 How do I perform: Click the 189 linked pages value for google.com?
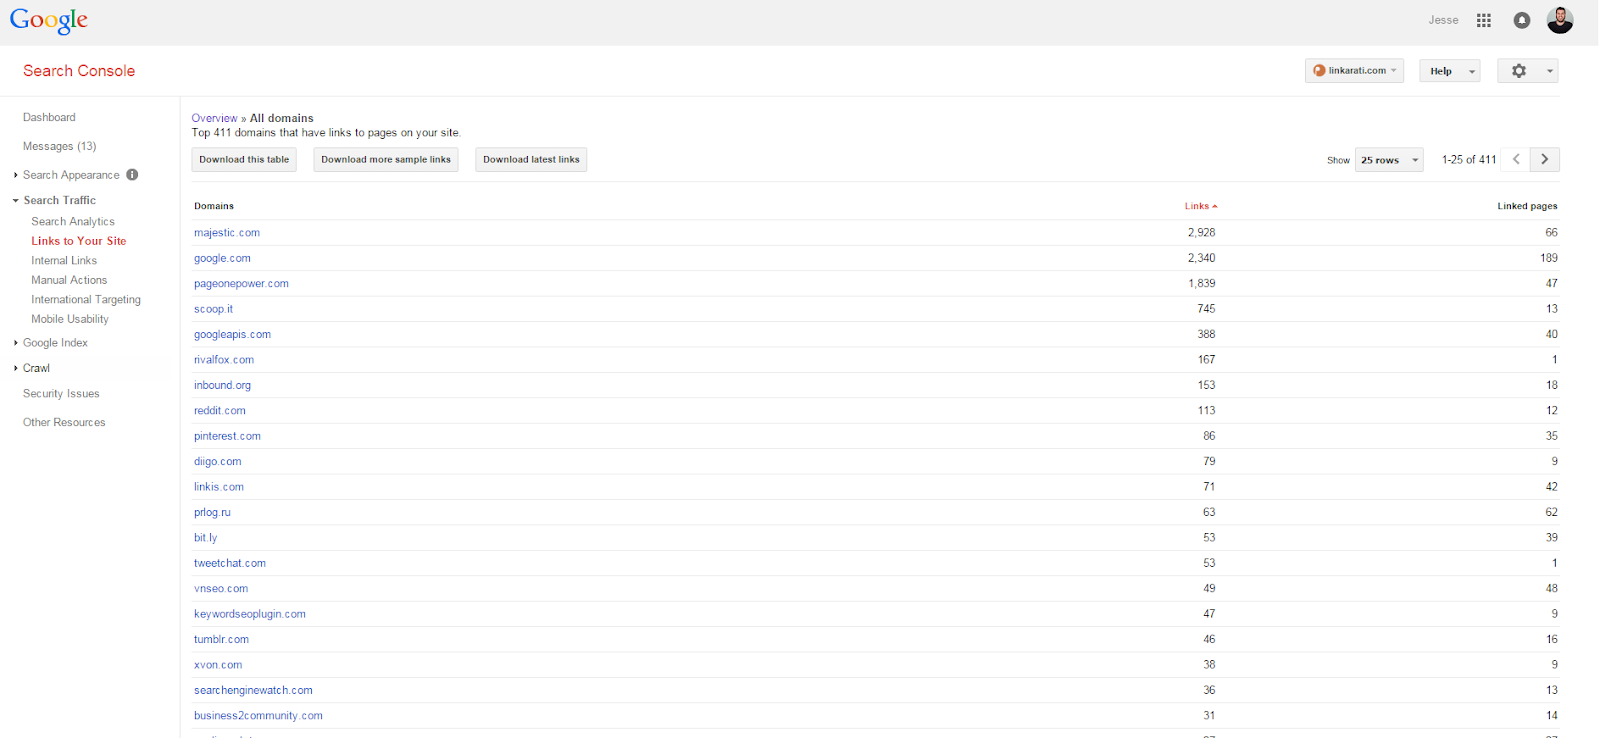[x=1549, y=258]
